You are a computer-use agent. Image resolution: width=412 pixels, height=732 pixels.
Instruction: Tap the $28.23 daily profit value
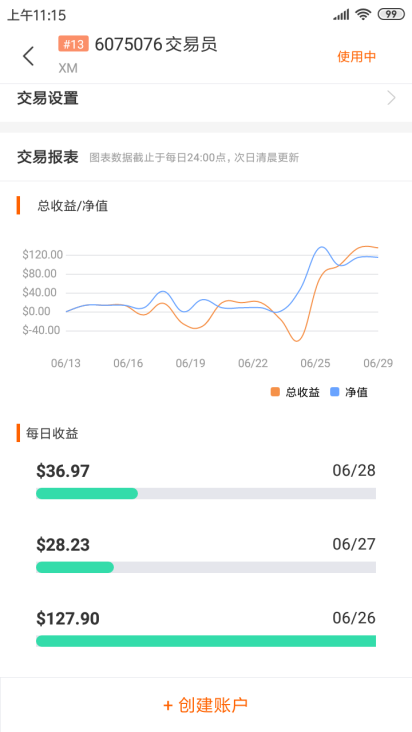(63, 545)
